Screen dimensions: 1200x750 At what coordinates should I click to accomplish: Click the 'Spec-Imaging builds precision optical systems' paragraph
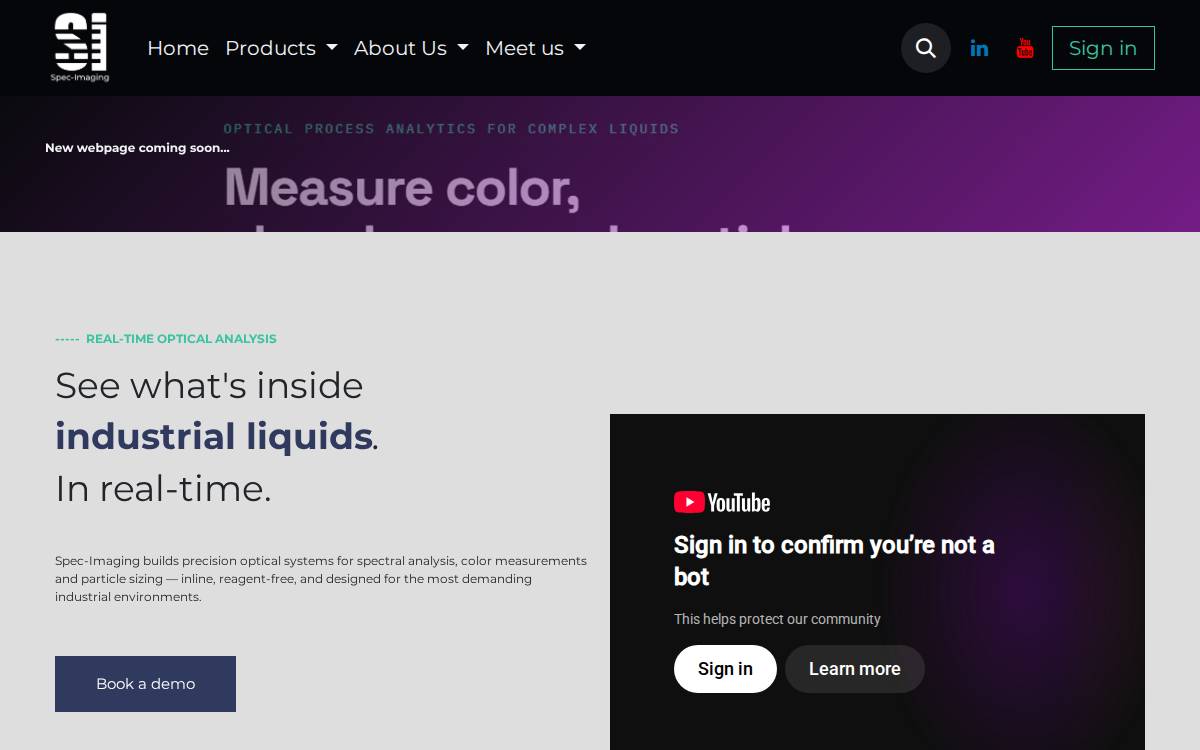click(x=321, y=579)
